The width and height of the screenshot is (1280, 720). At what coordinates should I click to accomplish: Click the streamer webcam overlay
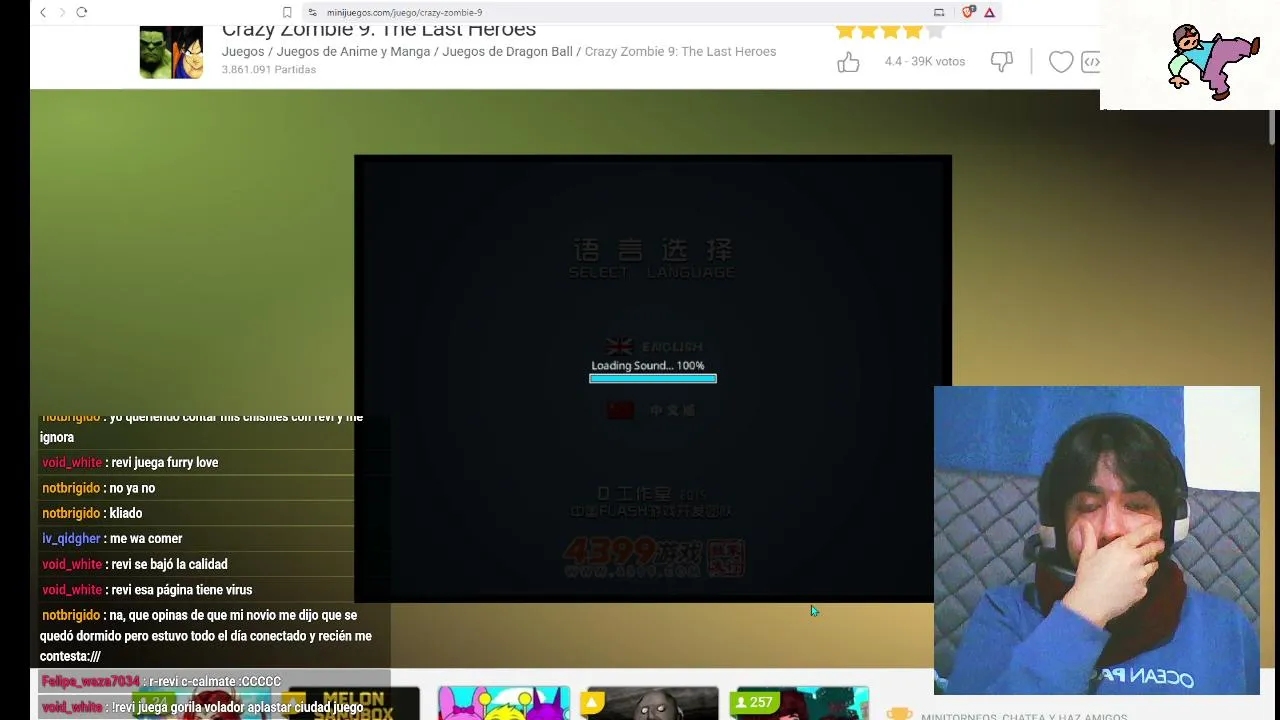tap(1097, 540)
